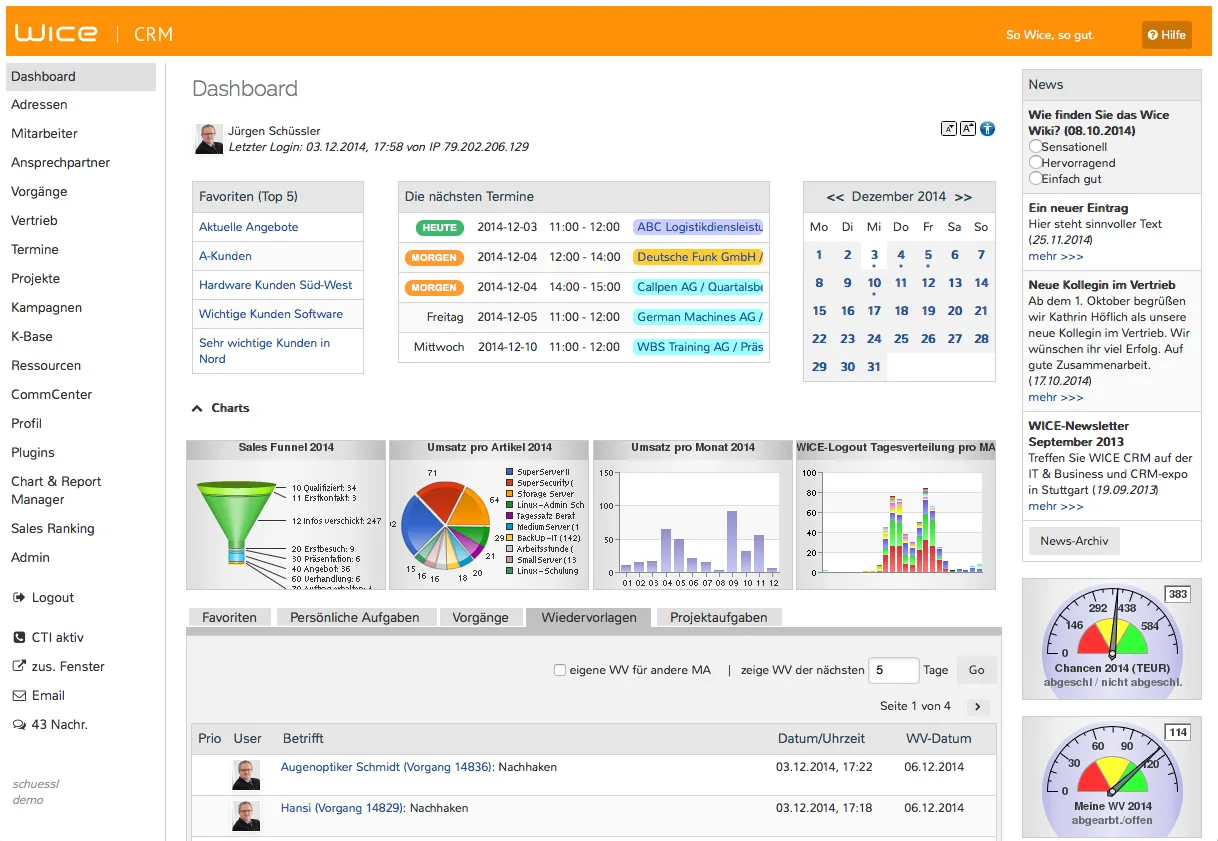Open the Aktuelle Angebote favorite

pos(249,227)
